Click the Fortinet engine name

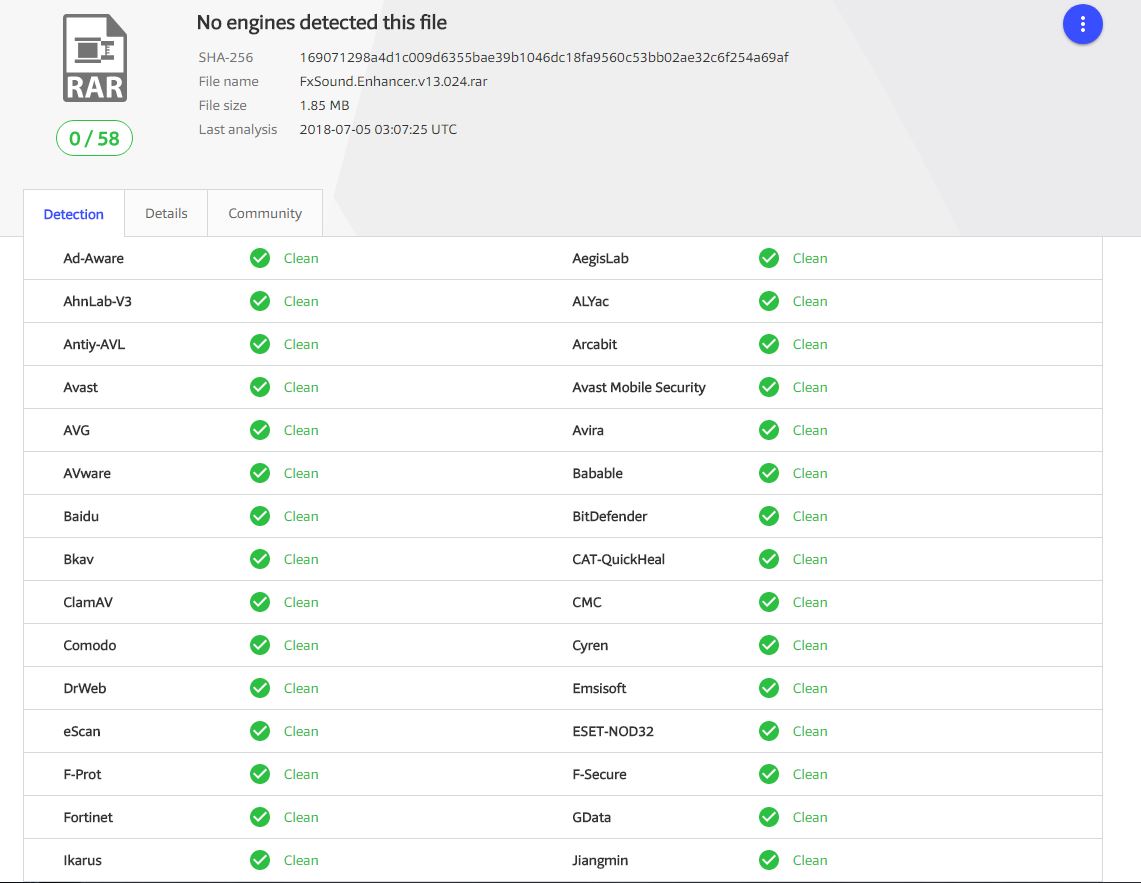tap(88, 817)
